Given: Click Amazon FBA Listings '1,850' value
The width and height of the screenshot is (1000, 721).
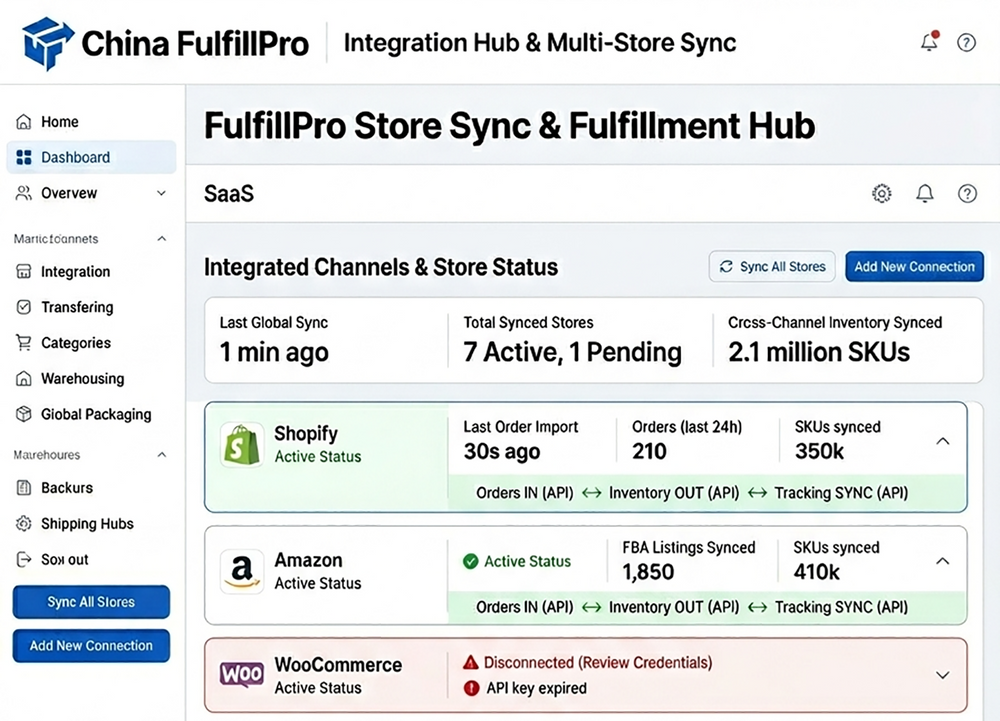Looking at the screenshot, I should pos(648,572).
